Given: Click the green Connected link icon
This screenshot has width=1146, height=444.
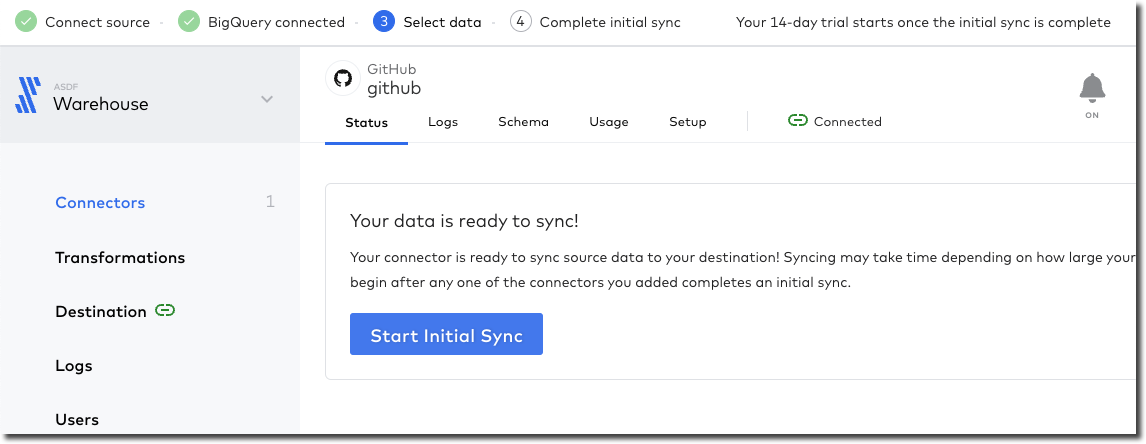Looking at the screenshot, I should pos(797,121).
